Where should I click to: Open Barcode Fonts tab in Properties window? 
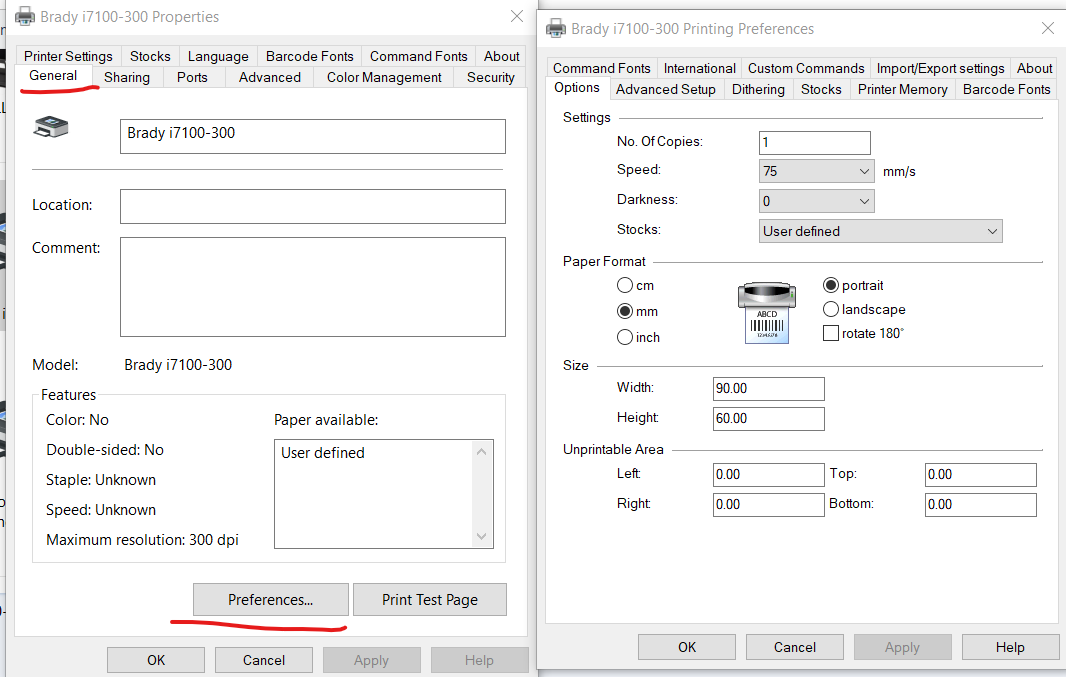310,56
